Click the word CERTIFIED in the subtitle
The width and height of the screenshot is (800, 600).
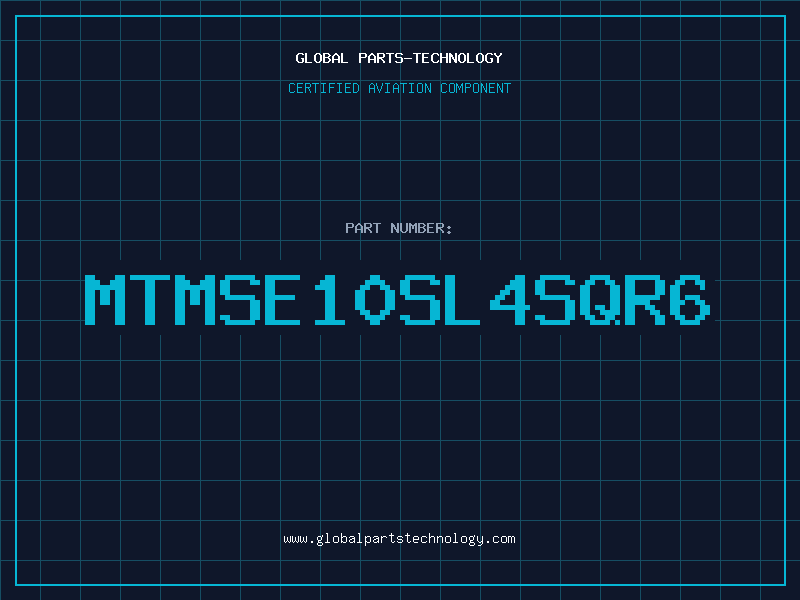323,88
